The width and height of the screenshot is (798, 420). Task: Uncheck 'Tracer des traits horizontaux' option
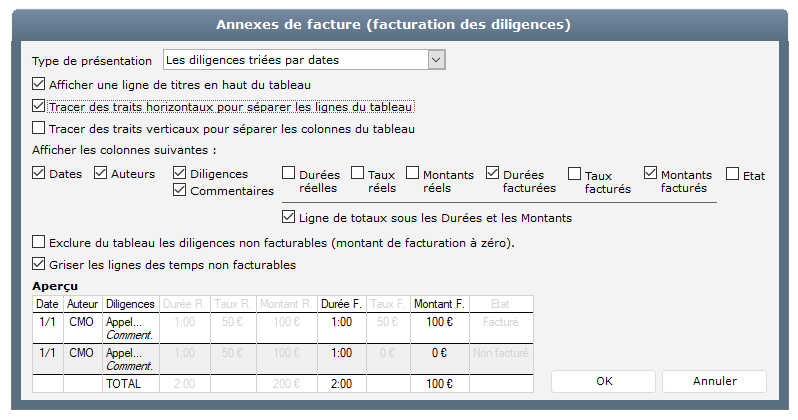tap(39, 106)
